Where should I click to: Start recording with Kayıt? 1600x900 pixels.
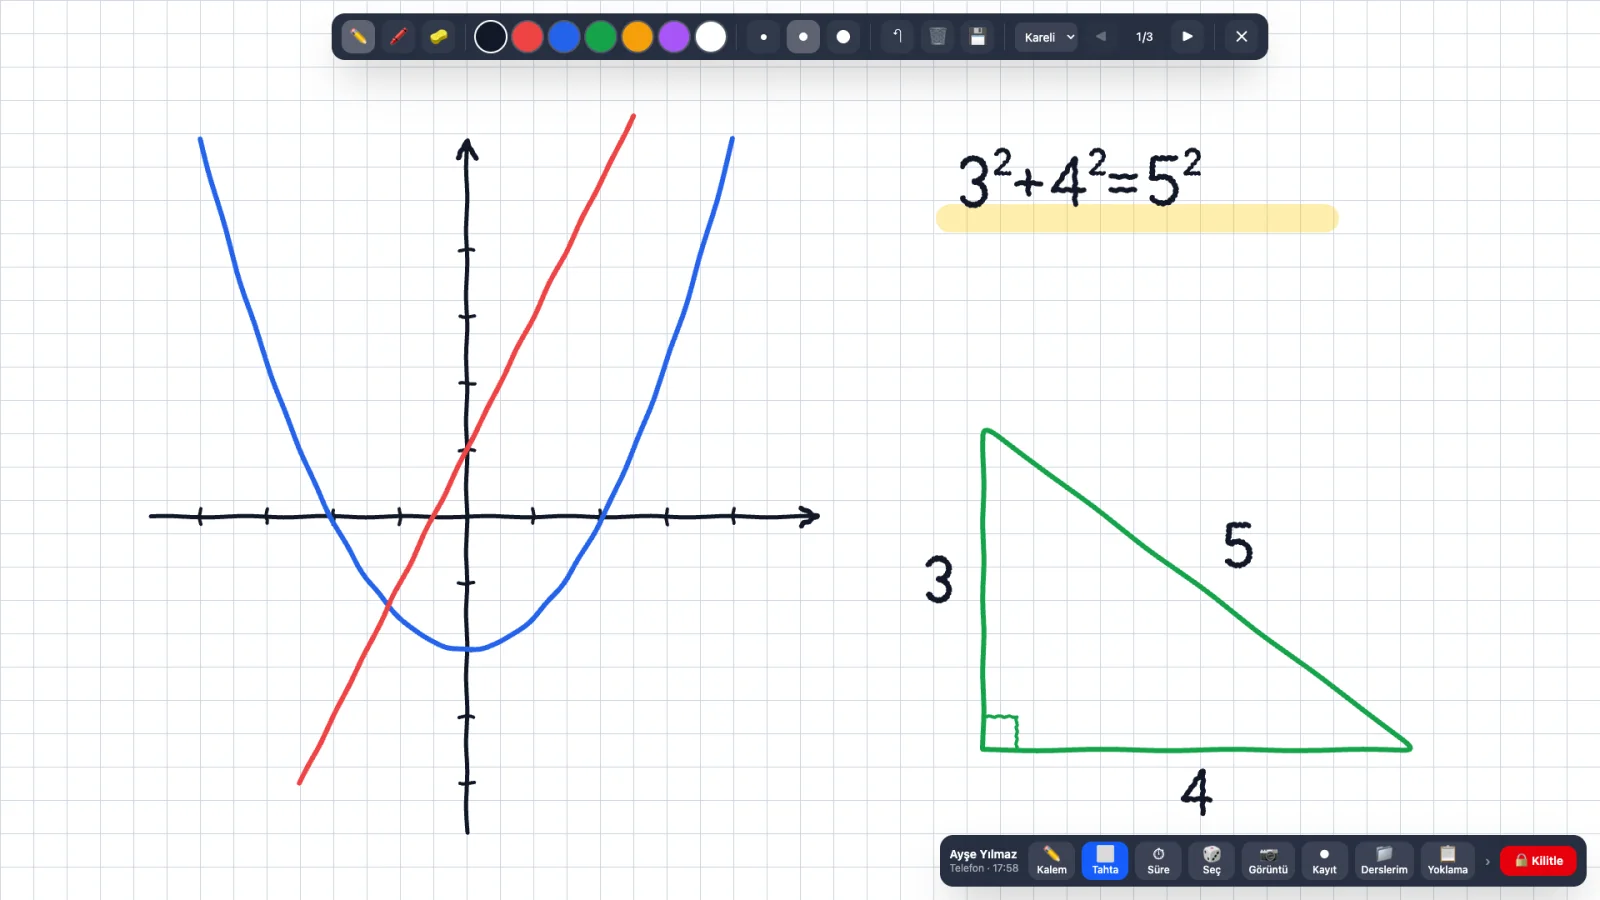click(1324, 860)
